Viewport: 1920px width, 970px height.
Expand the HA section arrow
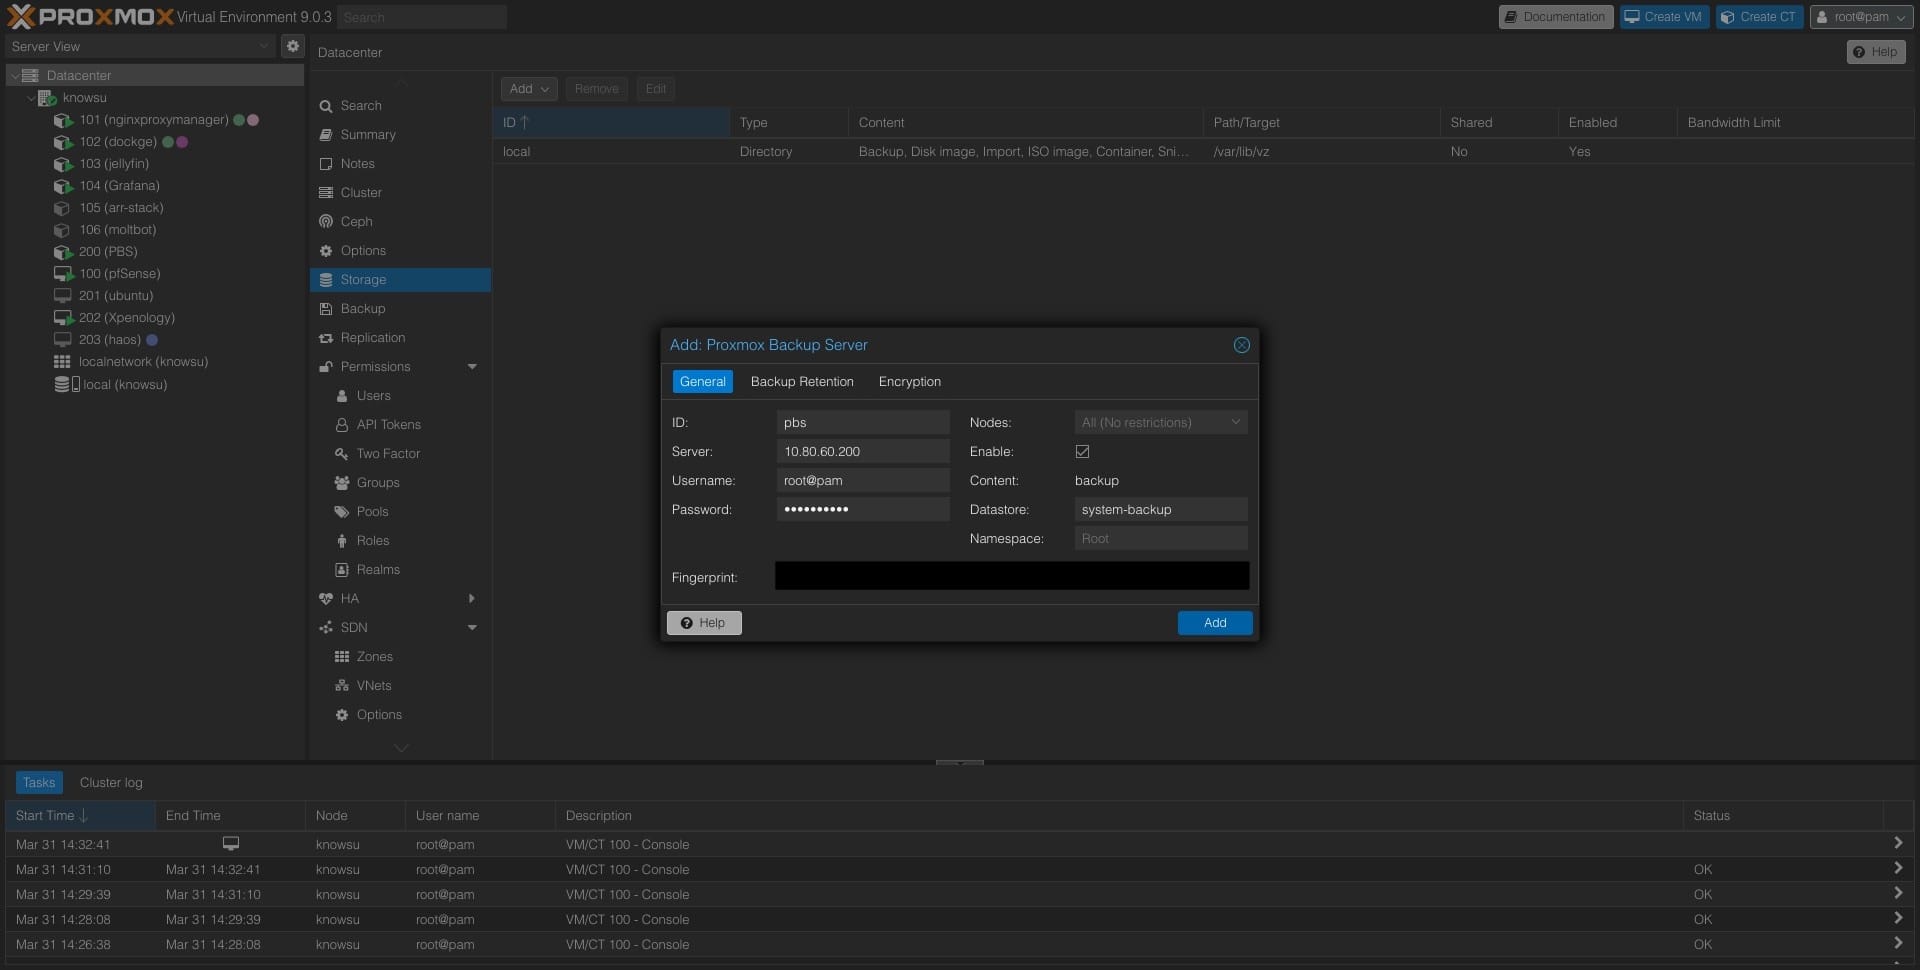click(472, 599)
